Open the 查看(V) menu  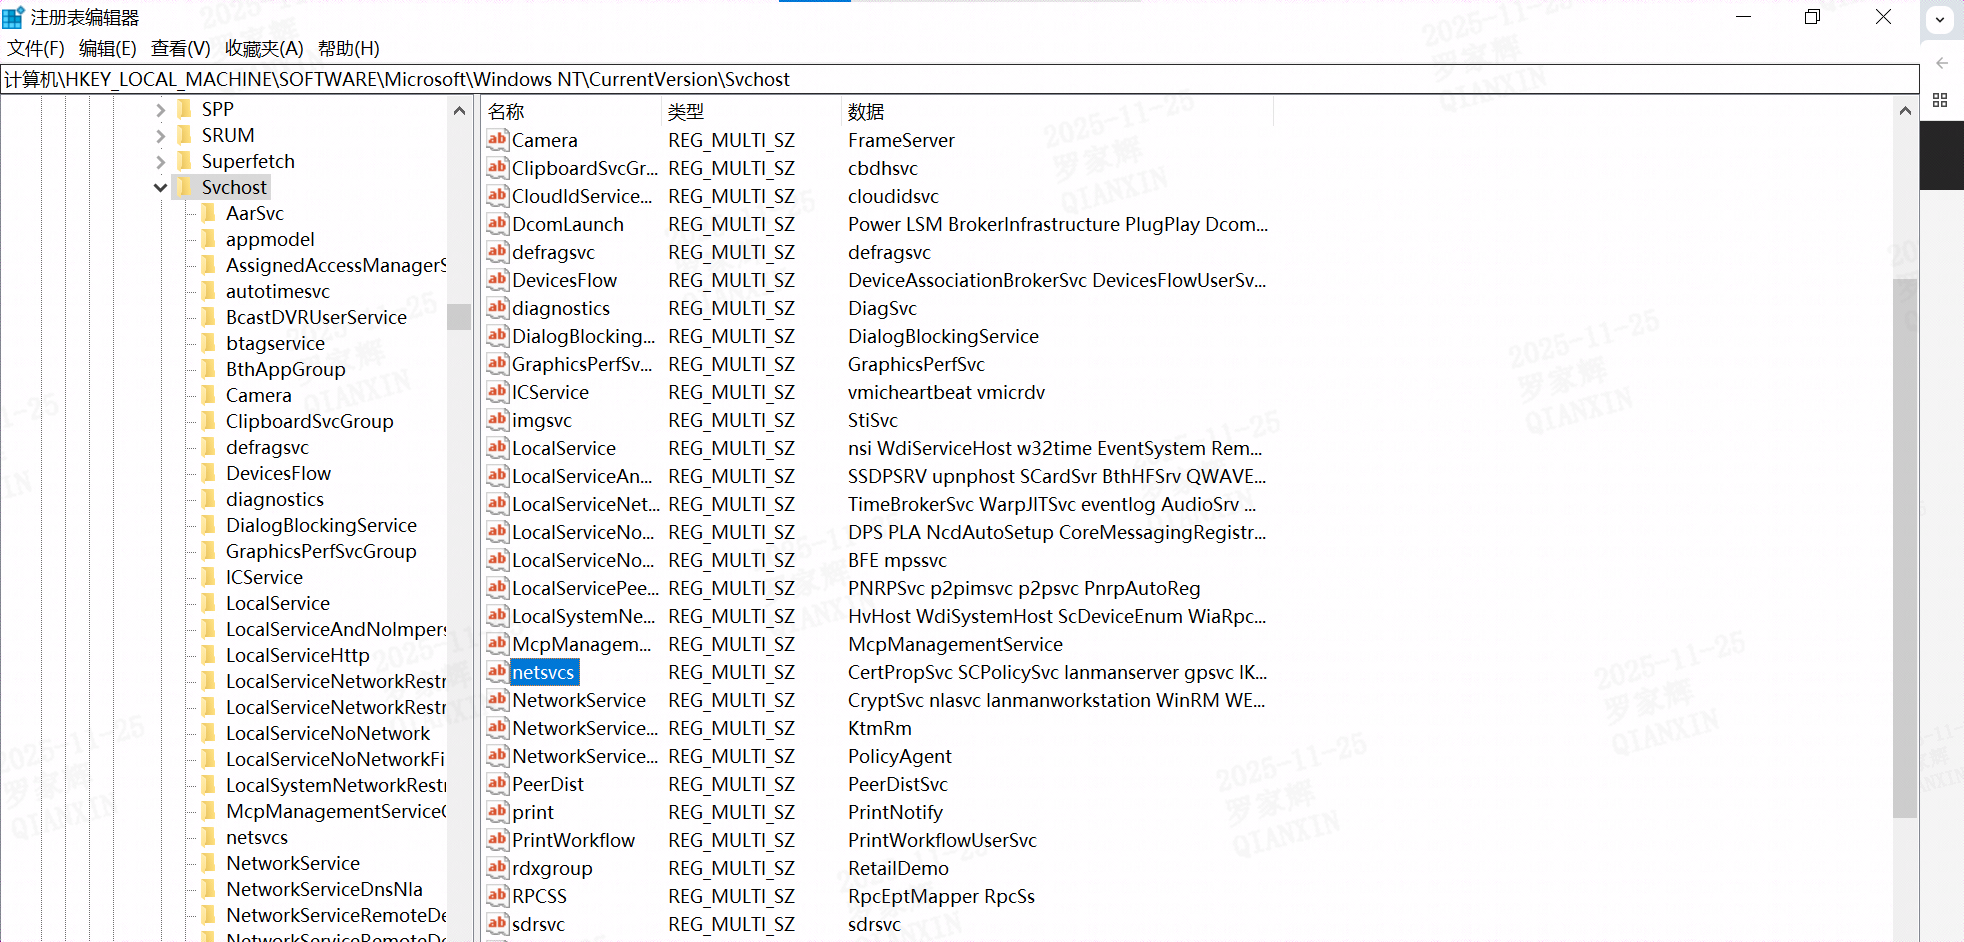181,48
